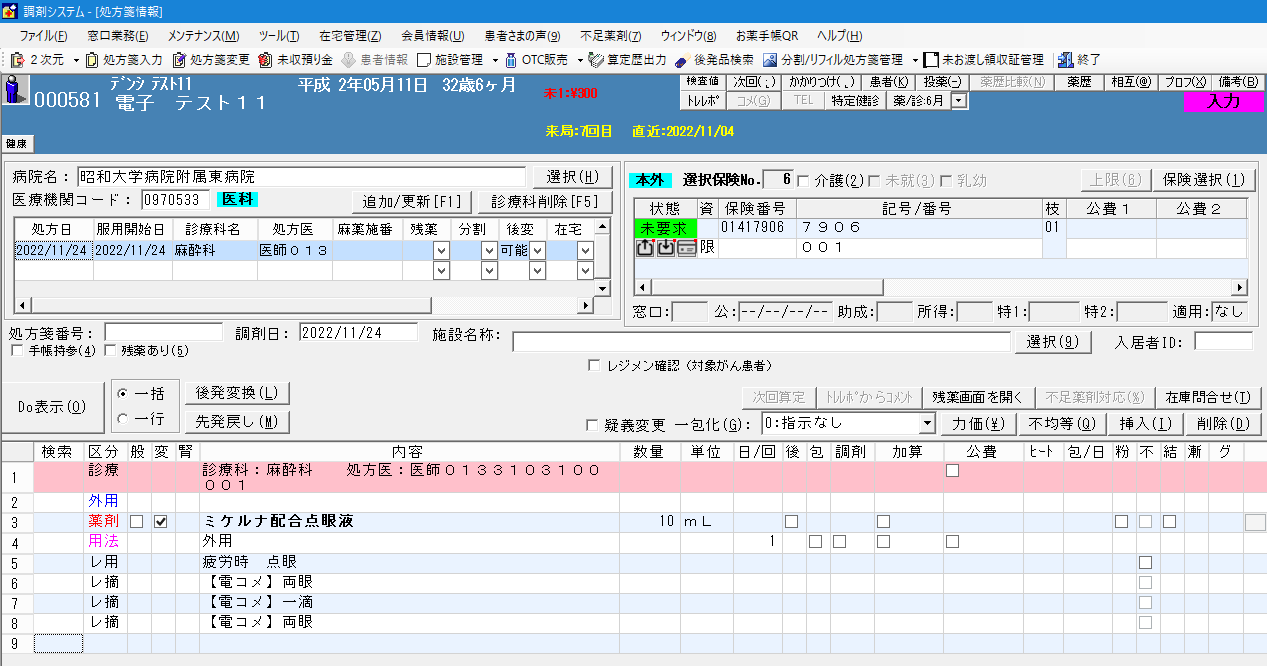Screen dimensions: 1267x666
Task: Click the card icon in the insurance table
Action: [686, 248]
